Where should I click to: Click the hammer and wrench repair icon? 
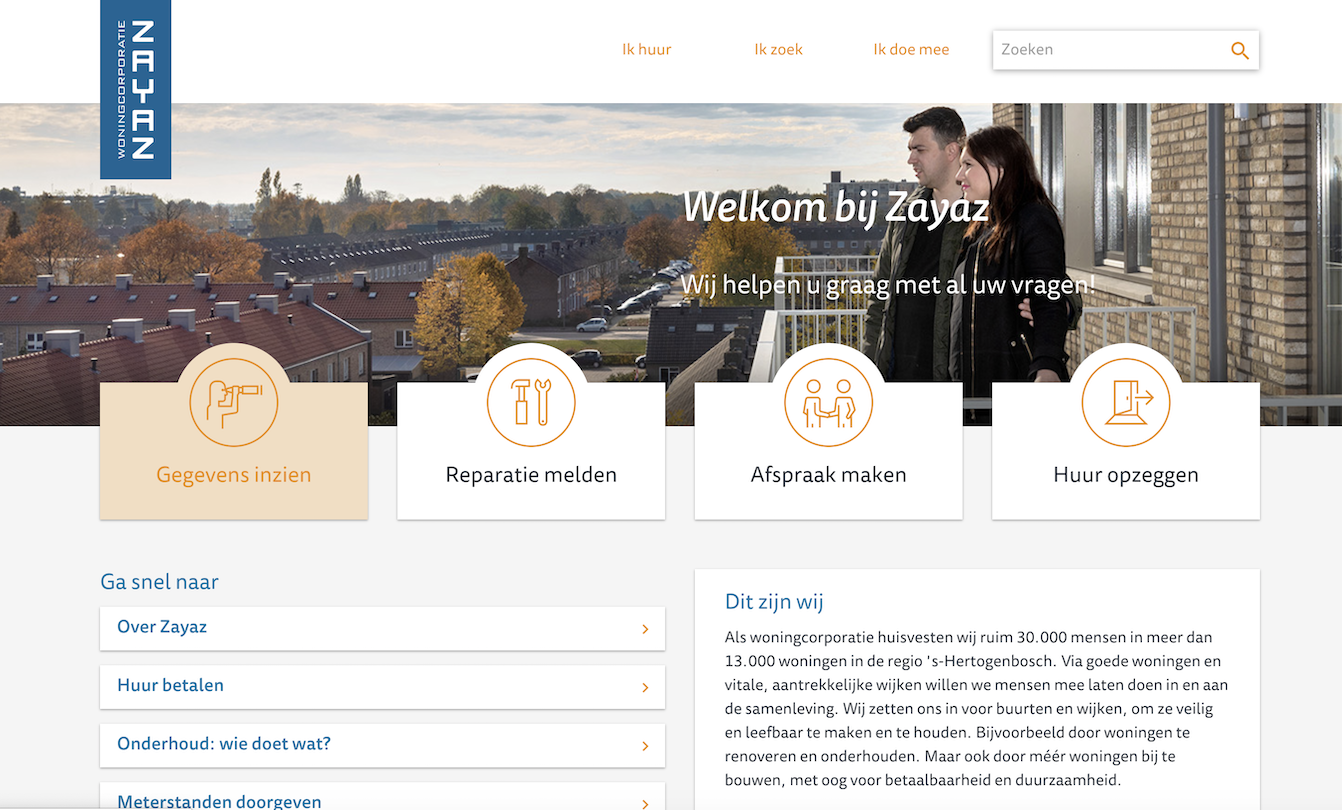(531, 402)
